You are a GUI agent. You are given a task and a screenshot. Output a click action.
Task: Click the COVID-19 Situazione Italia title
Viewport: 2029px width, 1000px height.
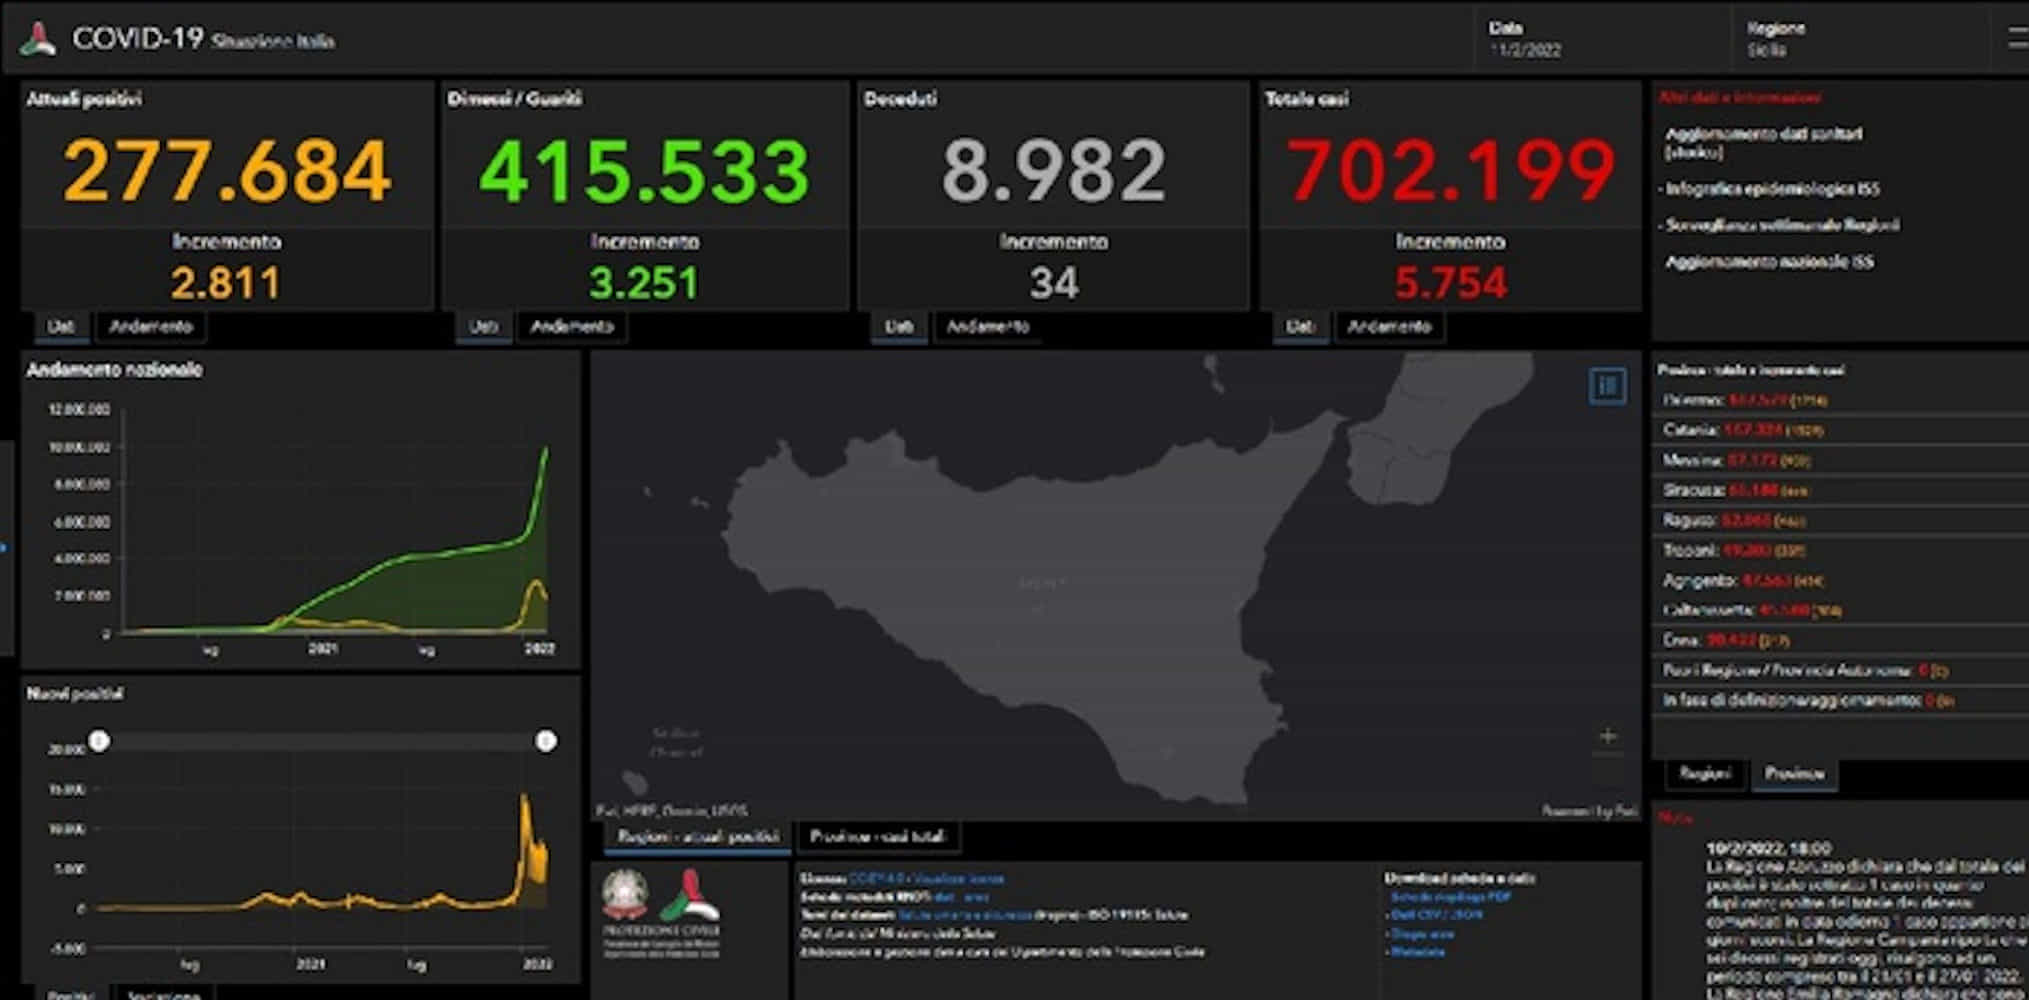click(203, 39)
